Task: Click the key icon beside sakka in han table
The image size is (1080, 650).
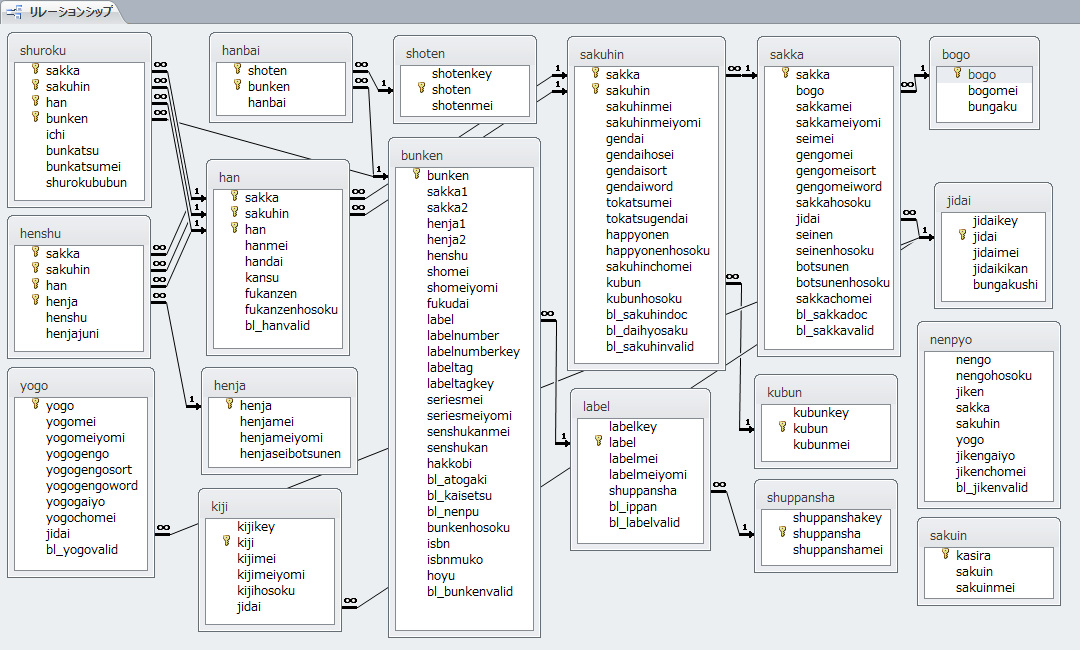Action: 234,197
